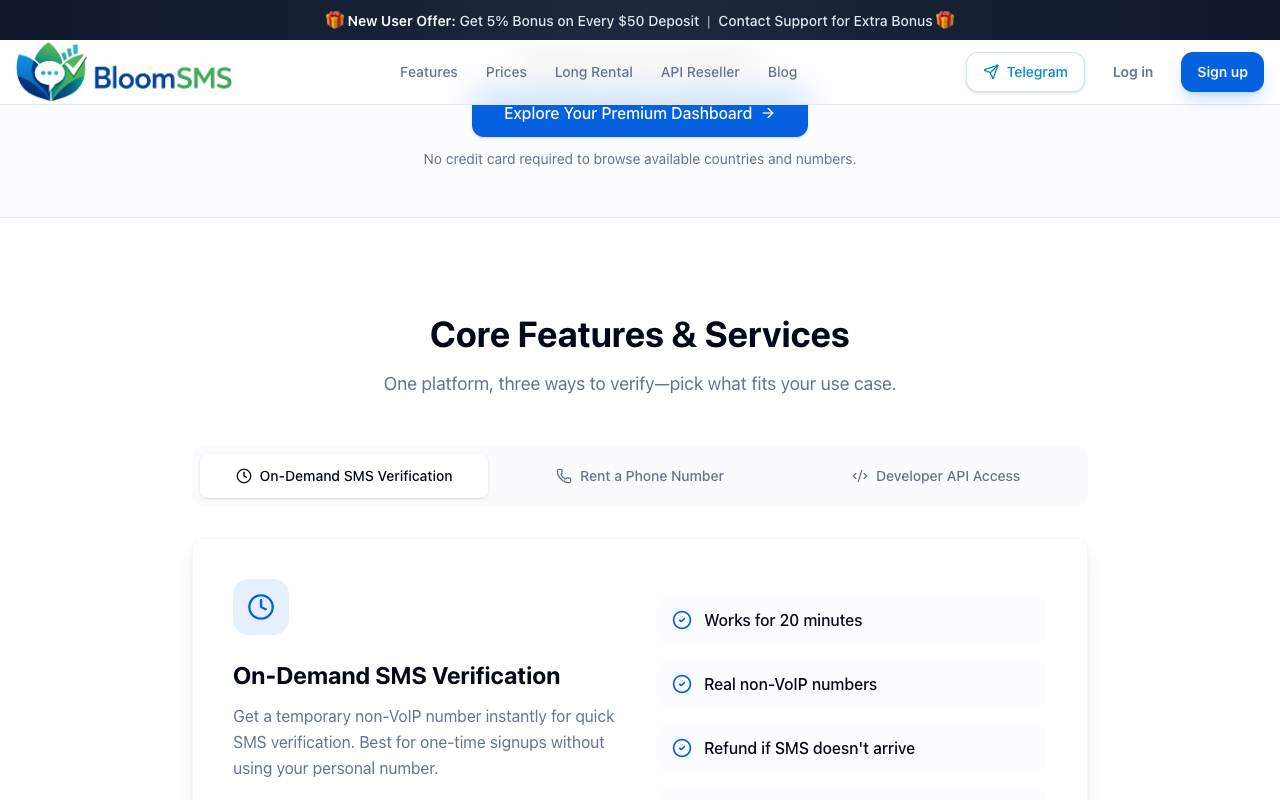The image size is (1280, 800).
Task: Click the "New User Offer" banner text
Action: coord(401,20)
